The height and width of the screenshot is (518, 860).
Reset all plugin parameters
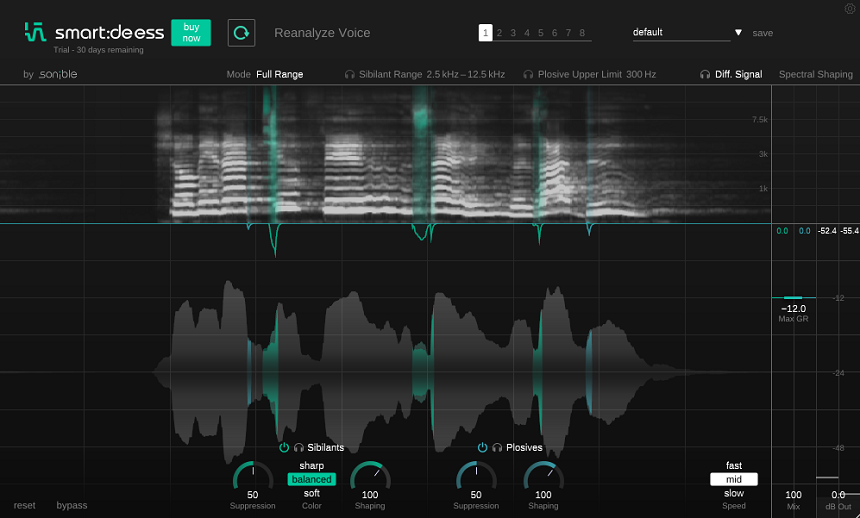[x=25, y=505]
